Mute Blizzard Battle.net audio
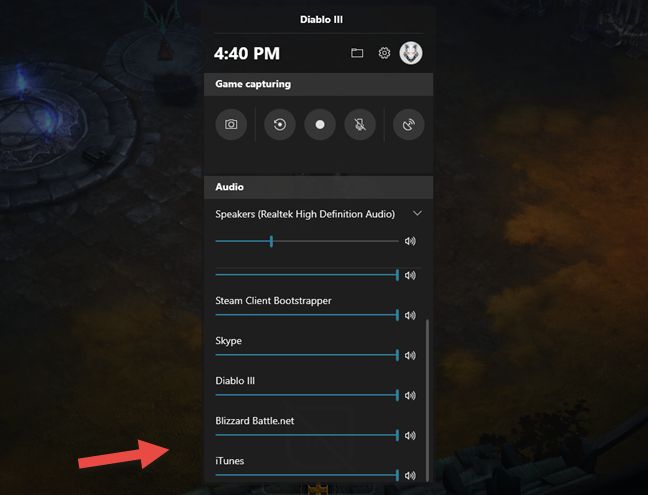Viewport: 648px width, 495px height. pos(410,436)
